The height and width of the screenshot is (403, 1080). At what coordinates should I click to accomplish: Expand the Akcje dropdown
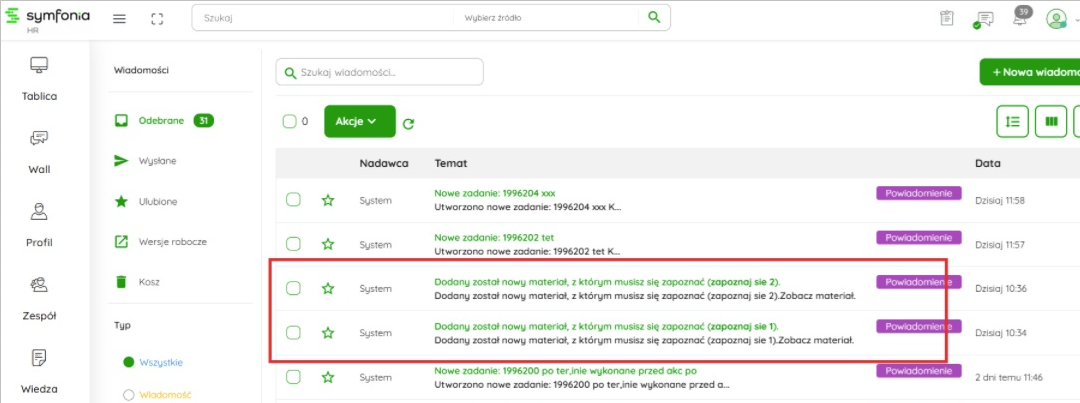(359, 121)
